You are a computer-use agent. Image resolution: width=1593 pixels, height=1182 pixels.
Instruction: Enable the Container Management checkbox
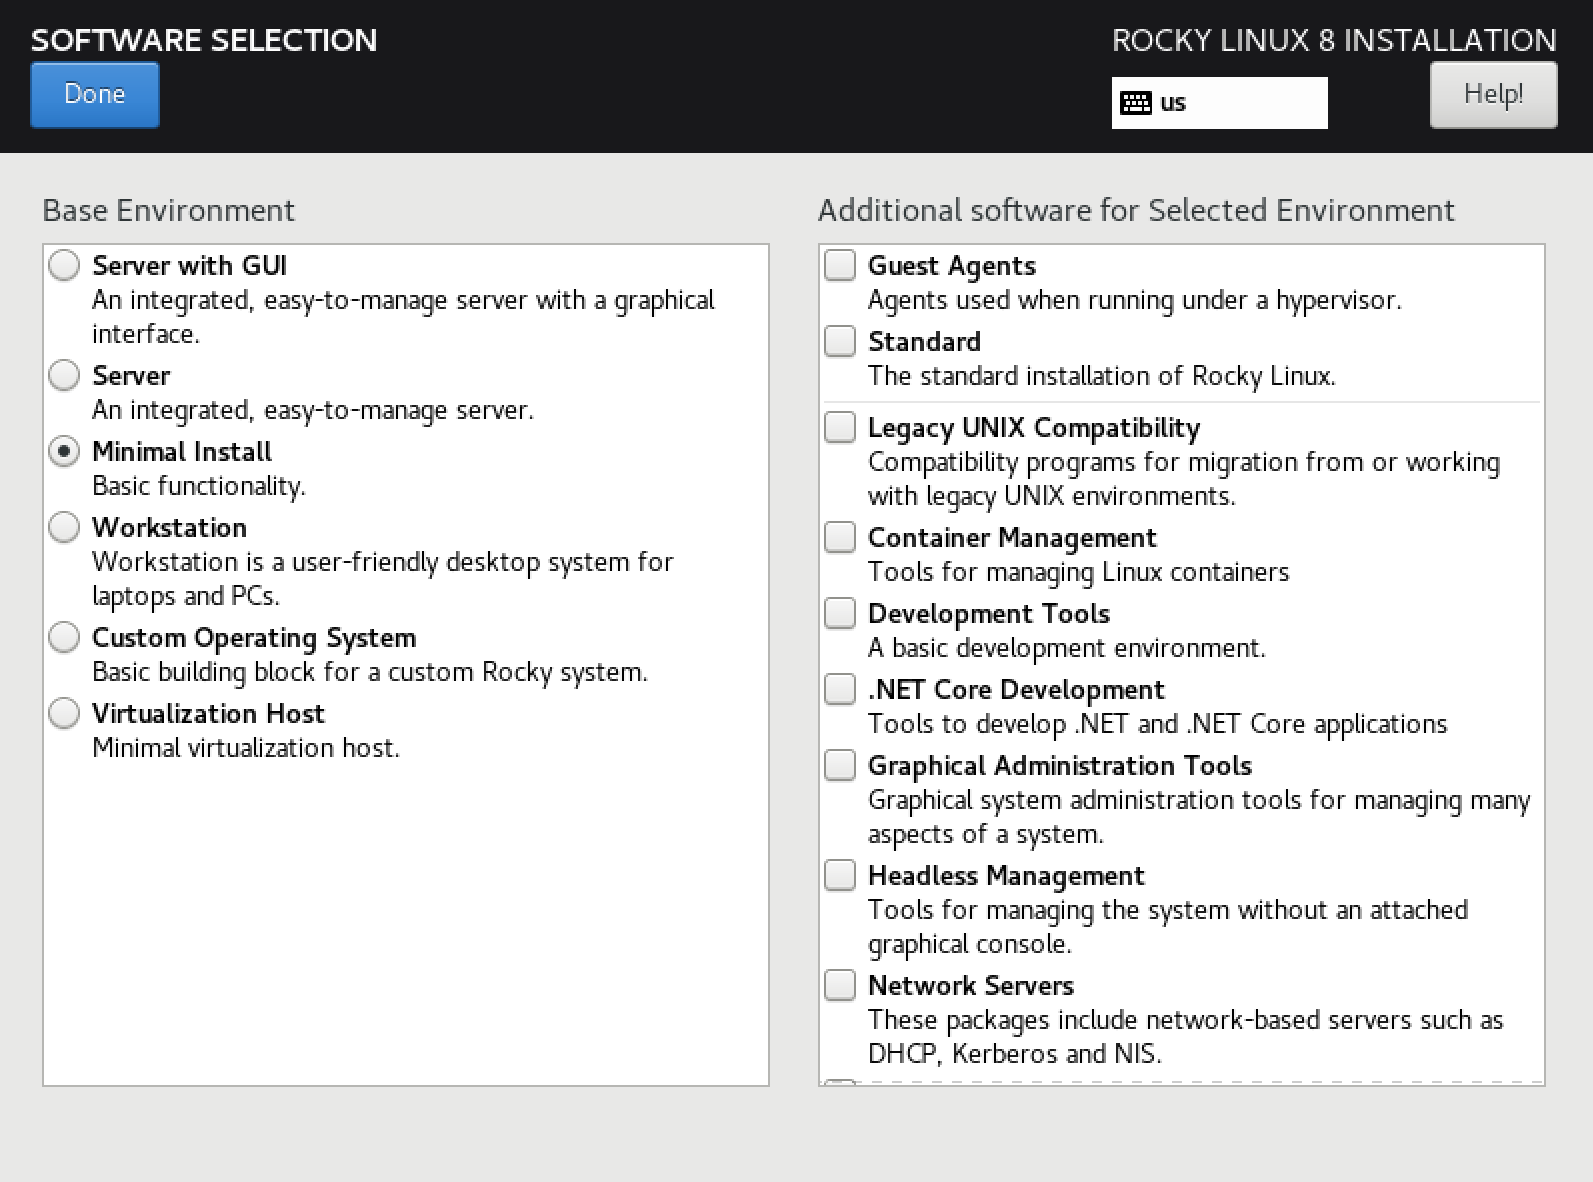click(840, 538)
